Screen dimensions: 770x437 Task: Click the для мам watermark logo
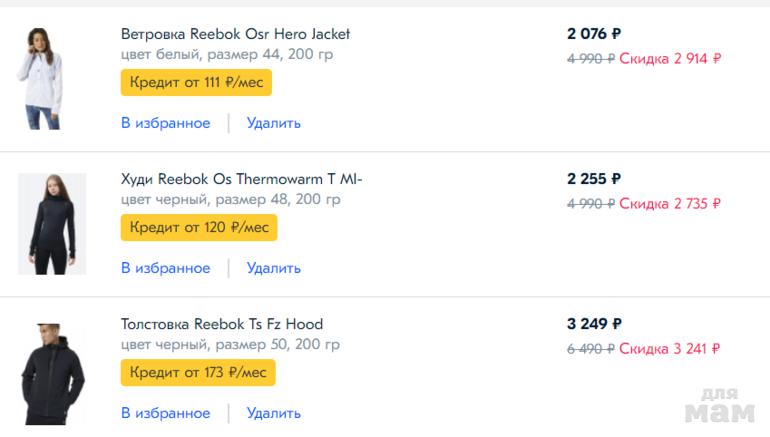[719, 404]
